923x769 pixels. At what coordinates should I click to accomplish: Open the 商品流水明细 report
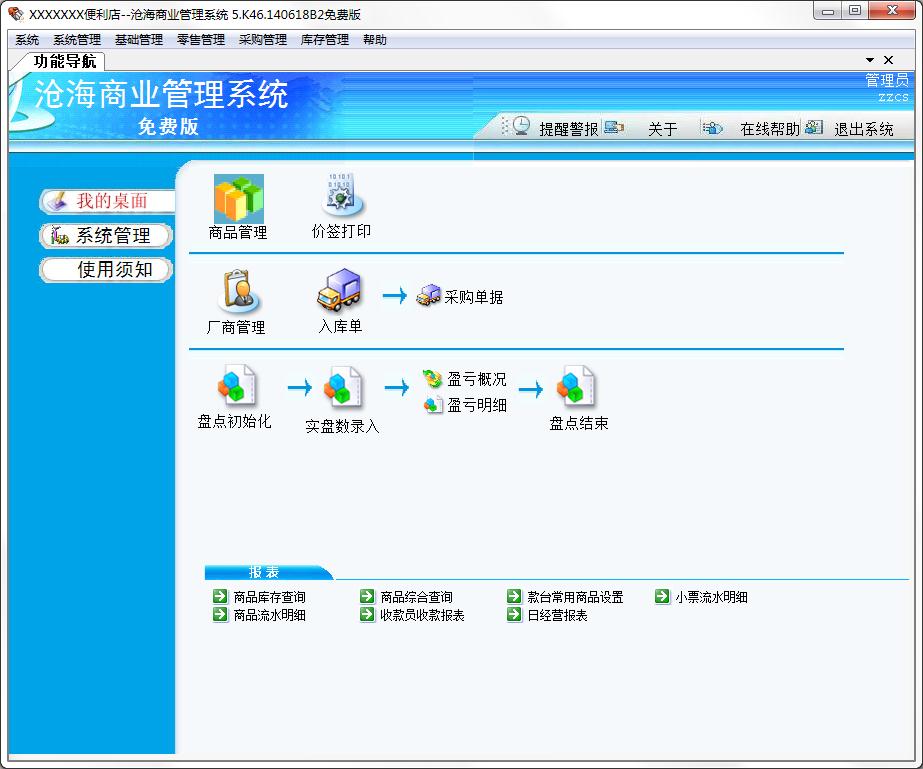coord(270,615)
